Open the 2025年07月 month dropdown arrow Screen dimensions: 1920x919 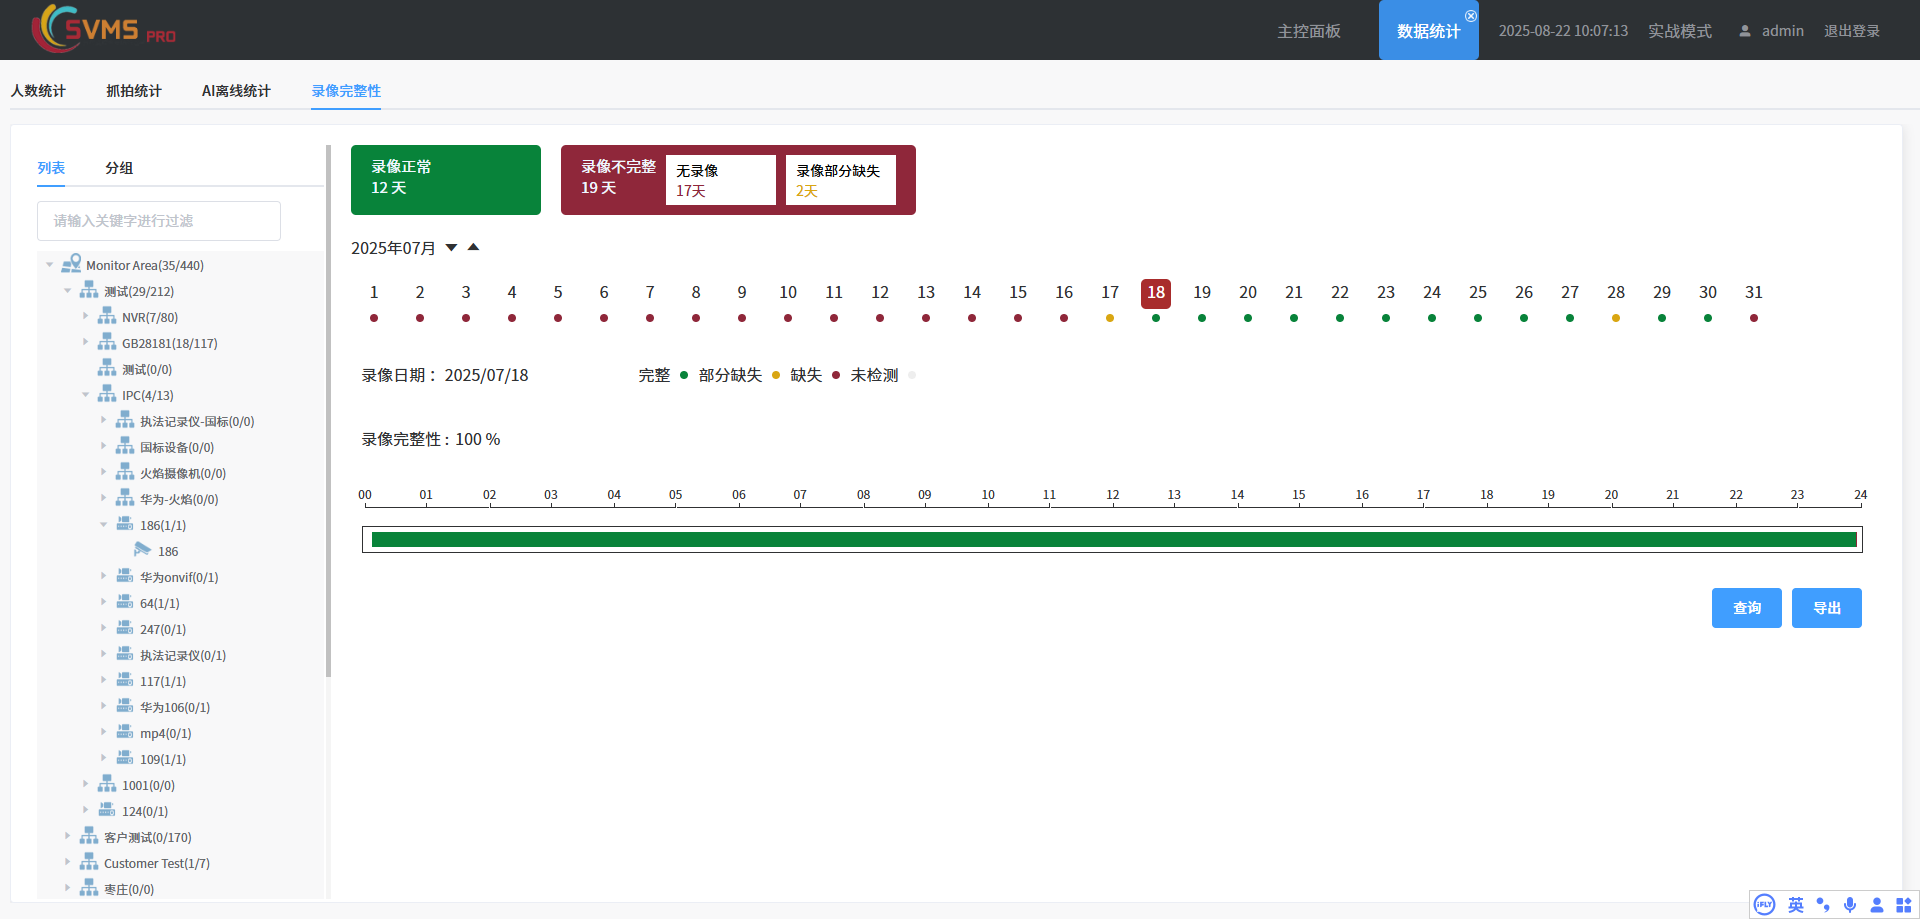coord(451,248)
